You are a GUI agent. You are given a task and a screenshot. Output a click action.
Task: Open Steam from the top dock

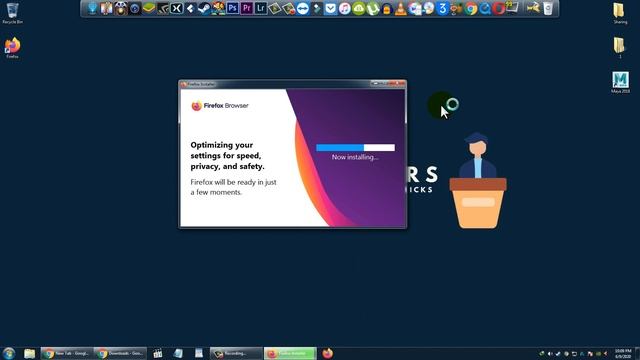tap(204, 8)
